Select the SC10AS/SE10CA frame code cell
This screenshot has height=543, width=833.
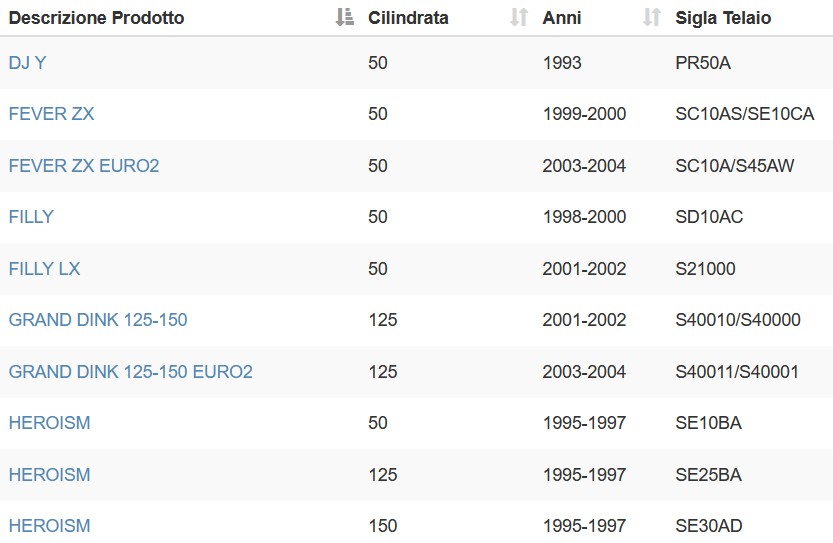click(745, 114)
